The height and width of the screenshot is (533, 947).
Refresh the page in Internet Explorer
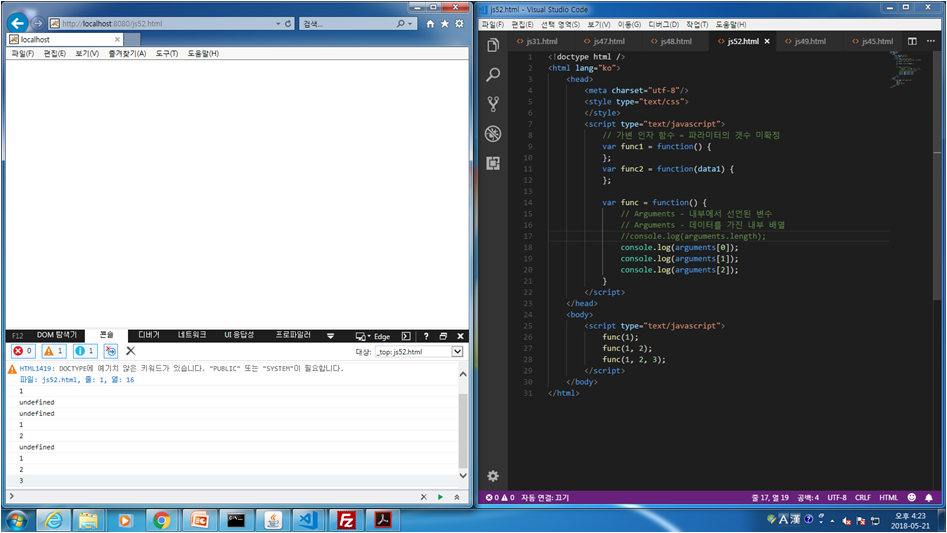tap(288, 24)
